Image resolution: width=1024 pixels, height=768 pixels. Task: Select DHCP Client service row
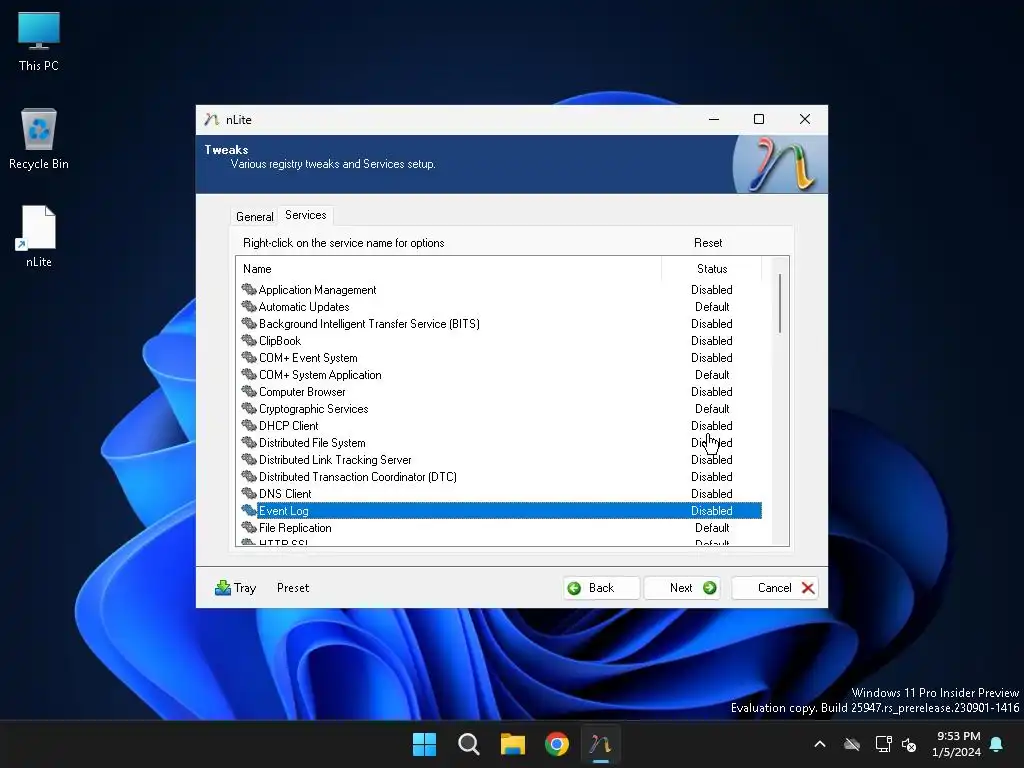[500, 425]
